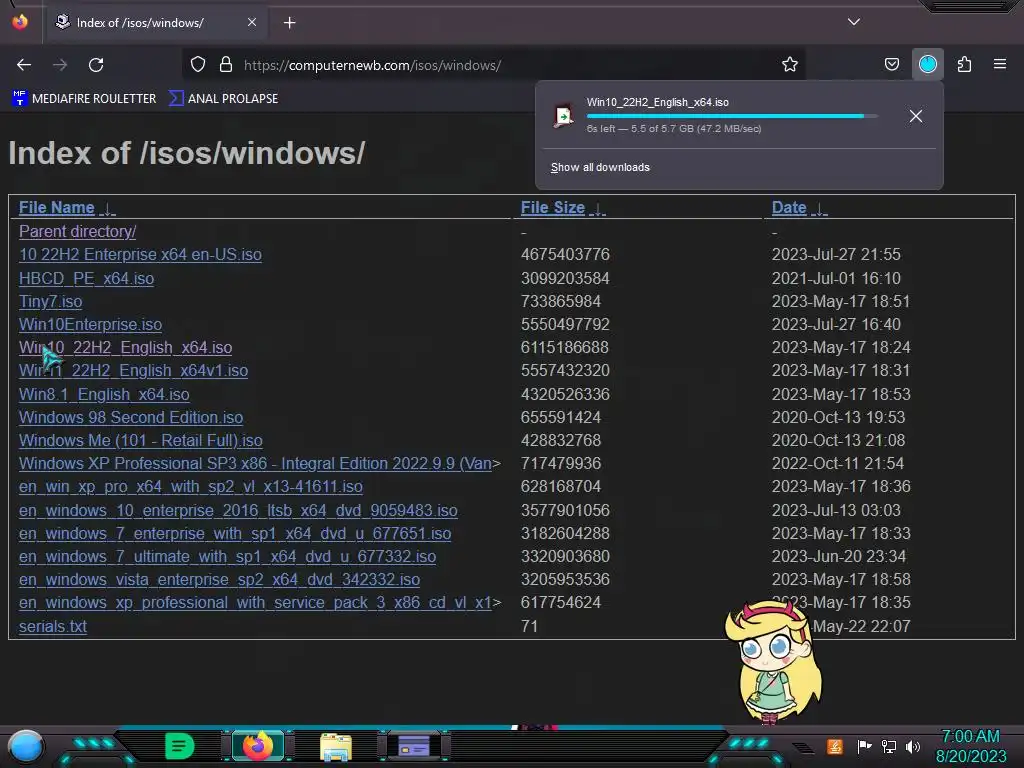
Task: Sort by the File Name column header
Action: tap(57, 208)
